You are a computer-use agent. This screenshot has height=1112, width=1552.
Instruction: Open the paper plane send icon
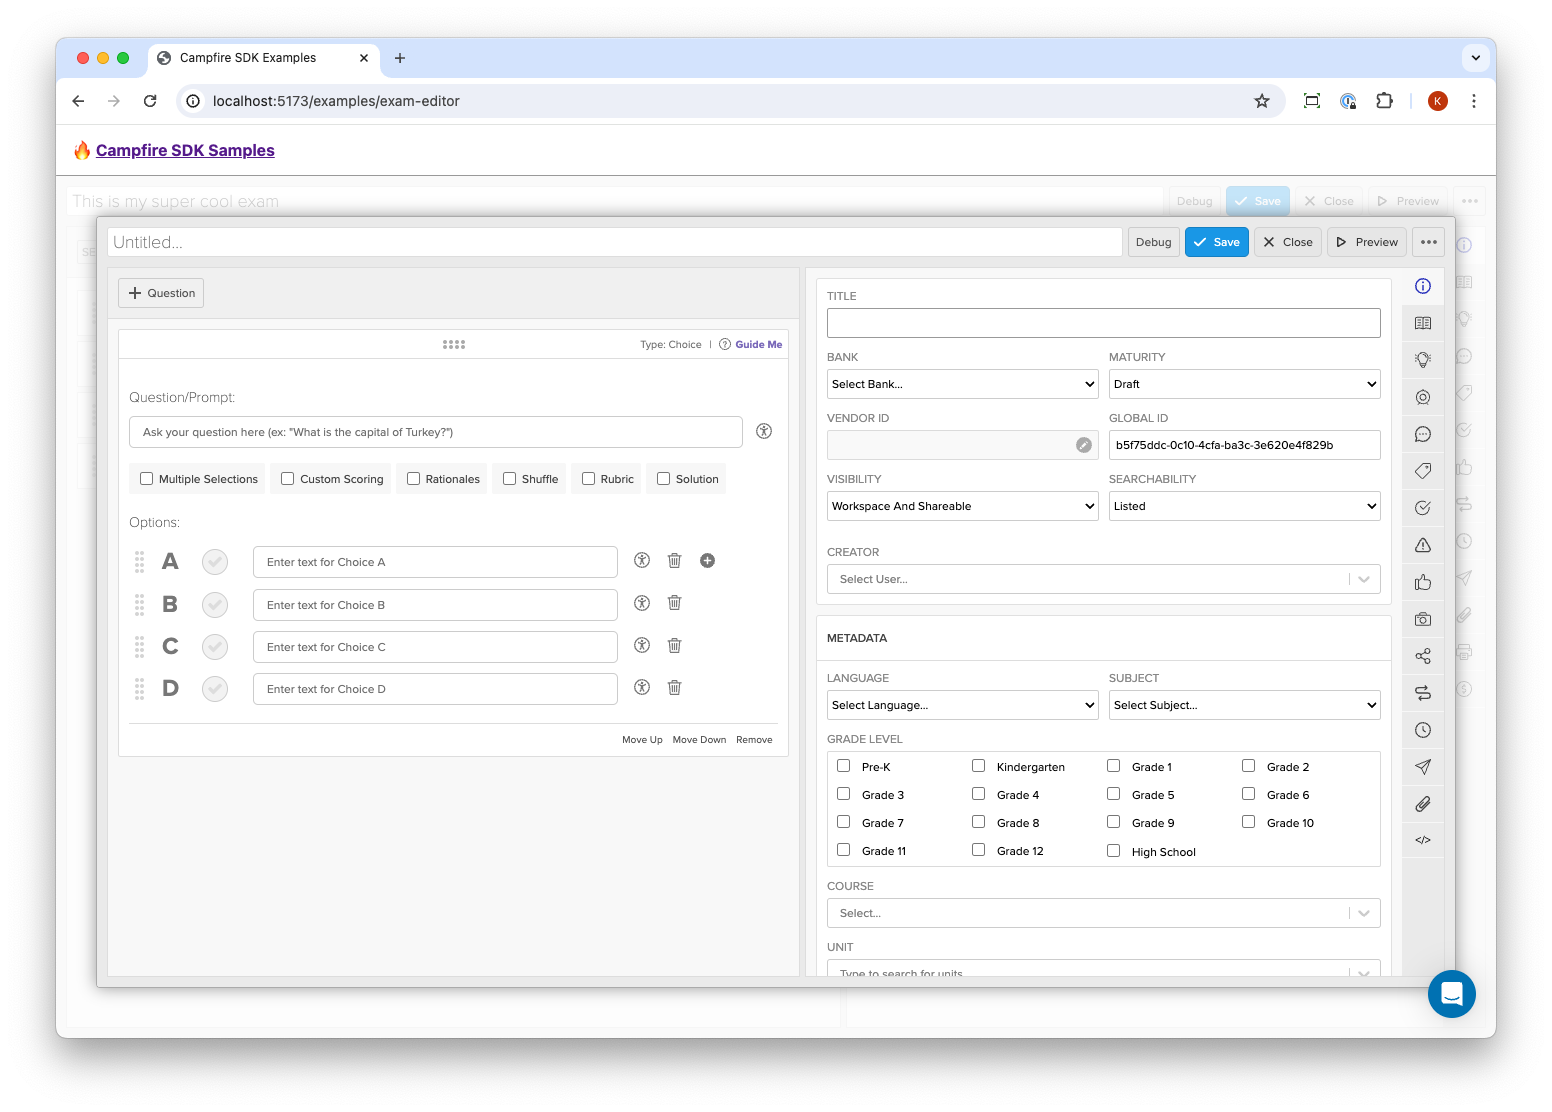point(1423,767)
